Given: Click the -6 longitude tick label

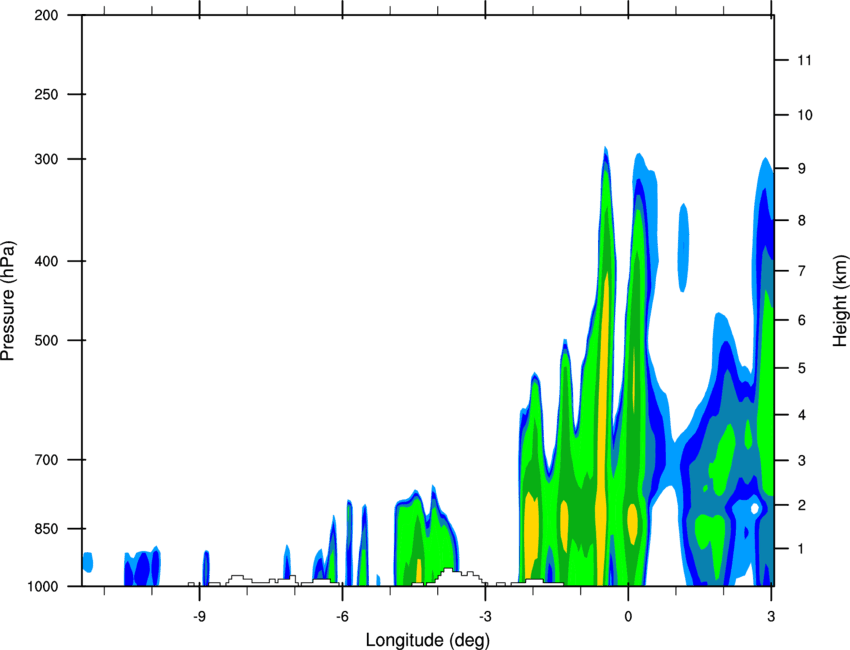Looking at the screenshot, I should pos(342,617).
